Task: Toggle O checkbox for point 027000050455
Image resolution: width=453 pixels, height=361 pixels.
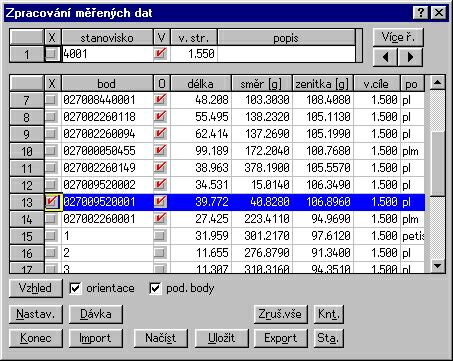Action: click(161, 151)
